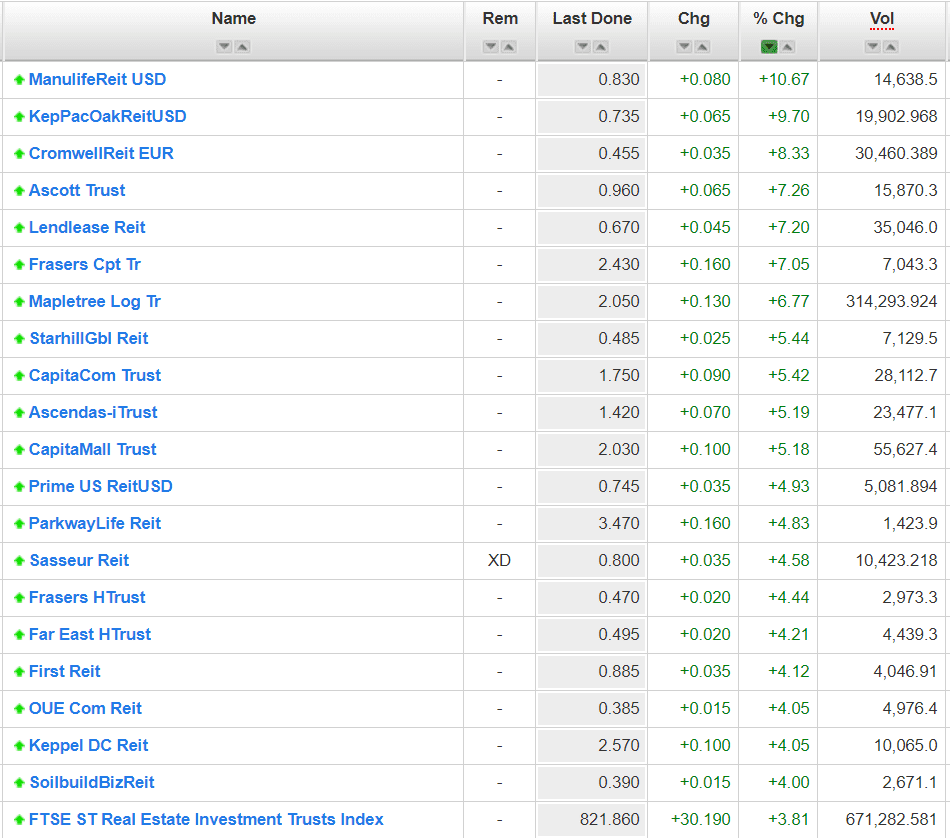
Task: Open KepPacOakReitUSD stock link
Action: pos(108,116)
